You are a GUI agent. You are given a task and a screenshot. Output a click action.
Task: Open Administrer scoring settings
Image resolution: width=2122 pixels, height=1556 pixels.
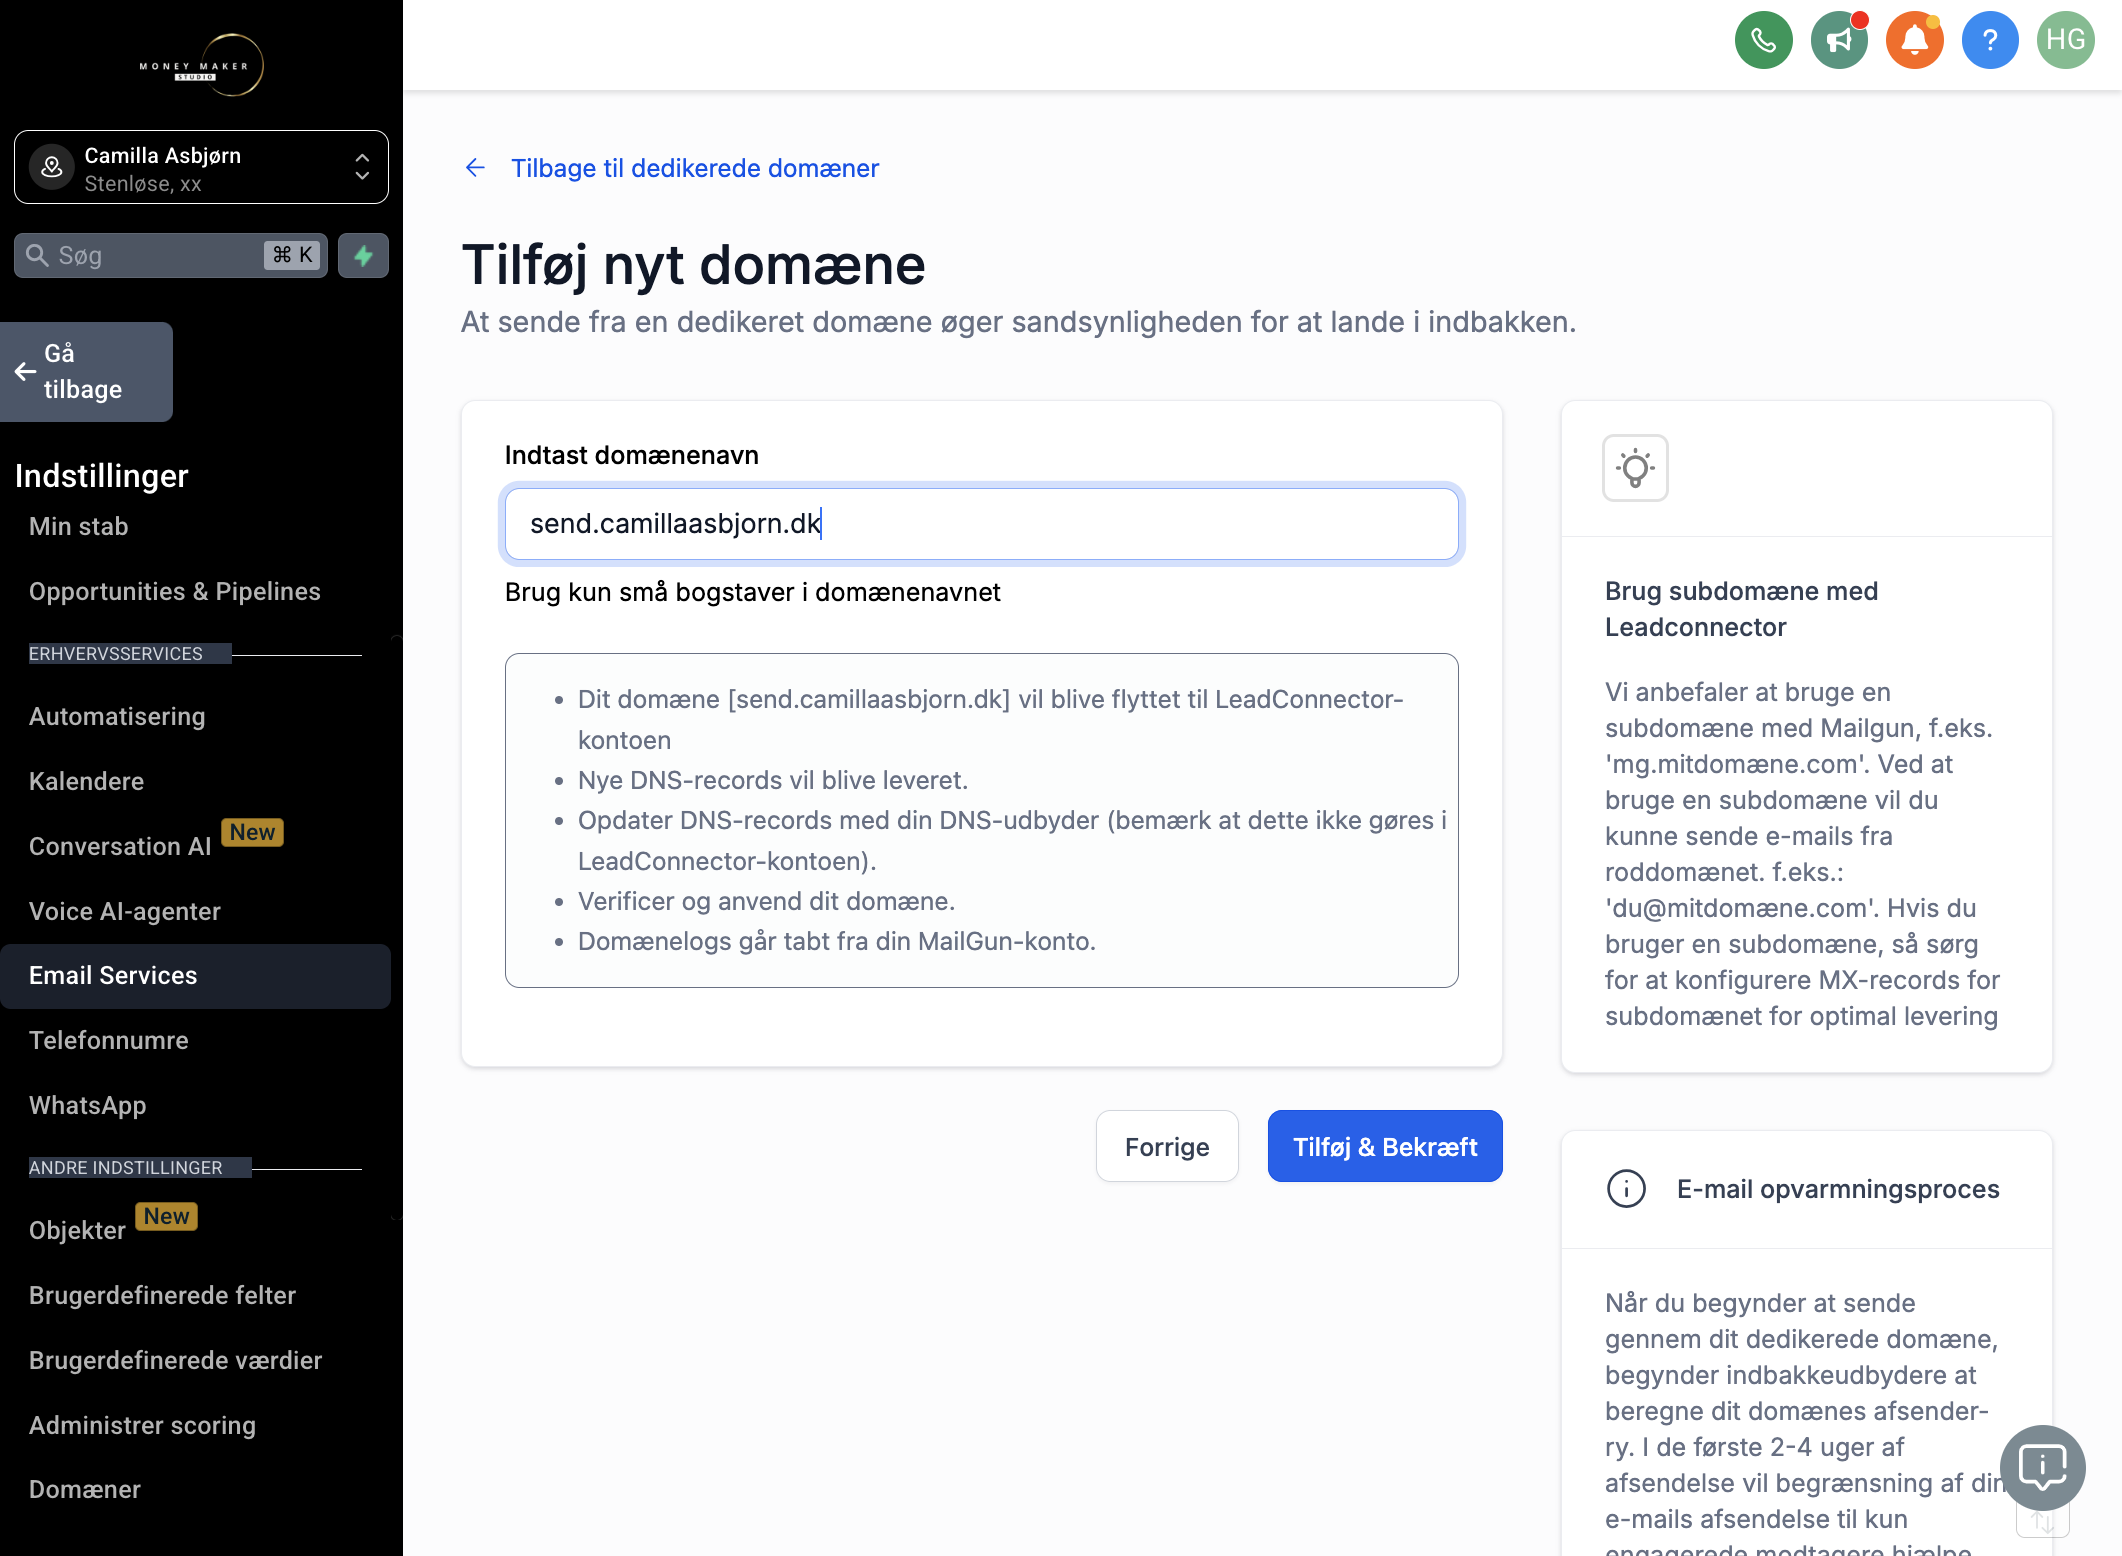[x=143, y=1425]
